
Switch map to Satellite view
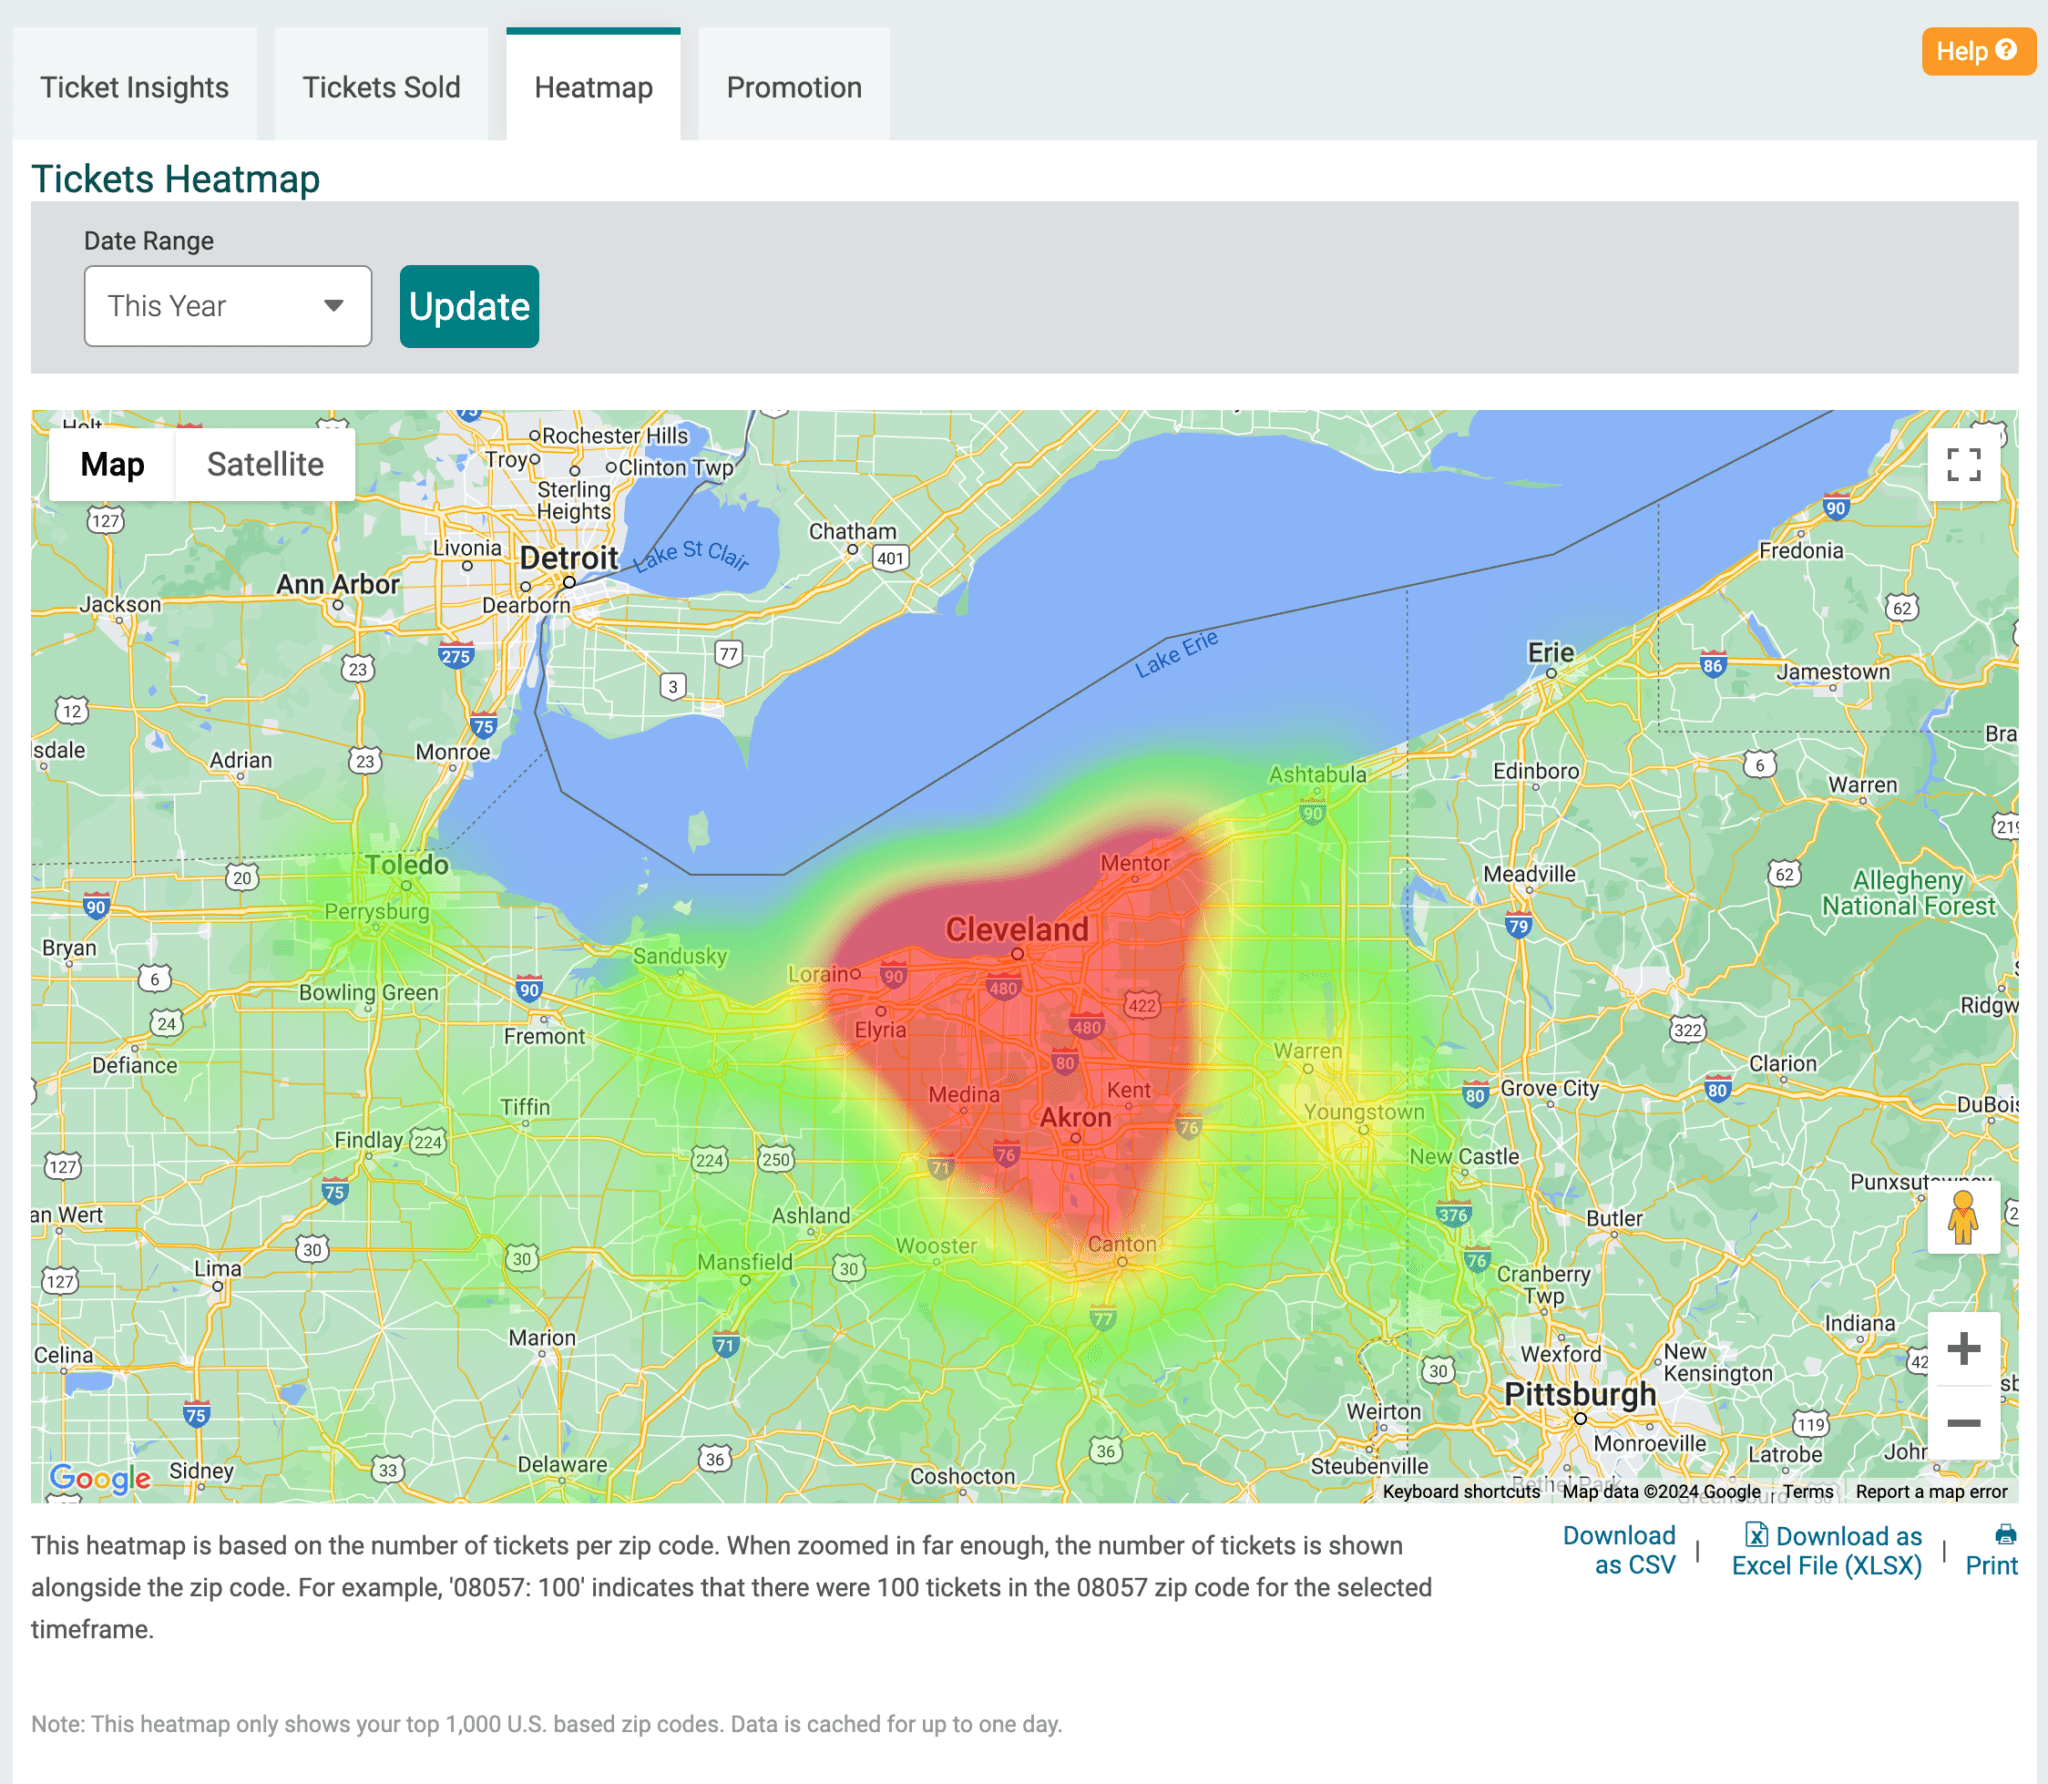265,465
